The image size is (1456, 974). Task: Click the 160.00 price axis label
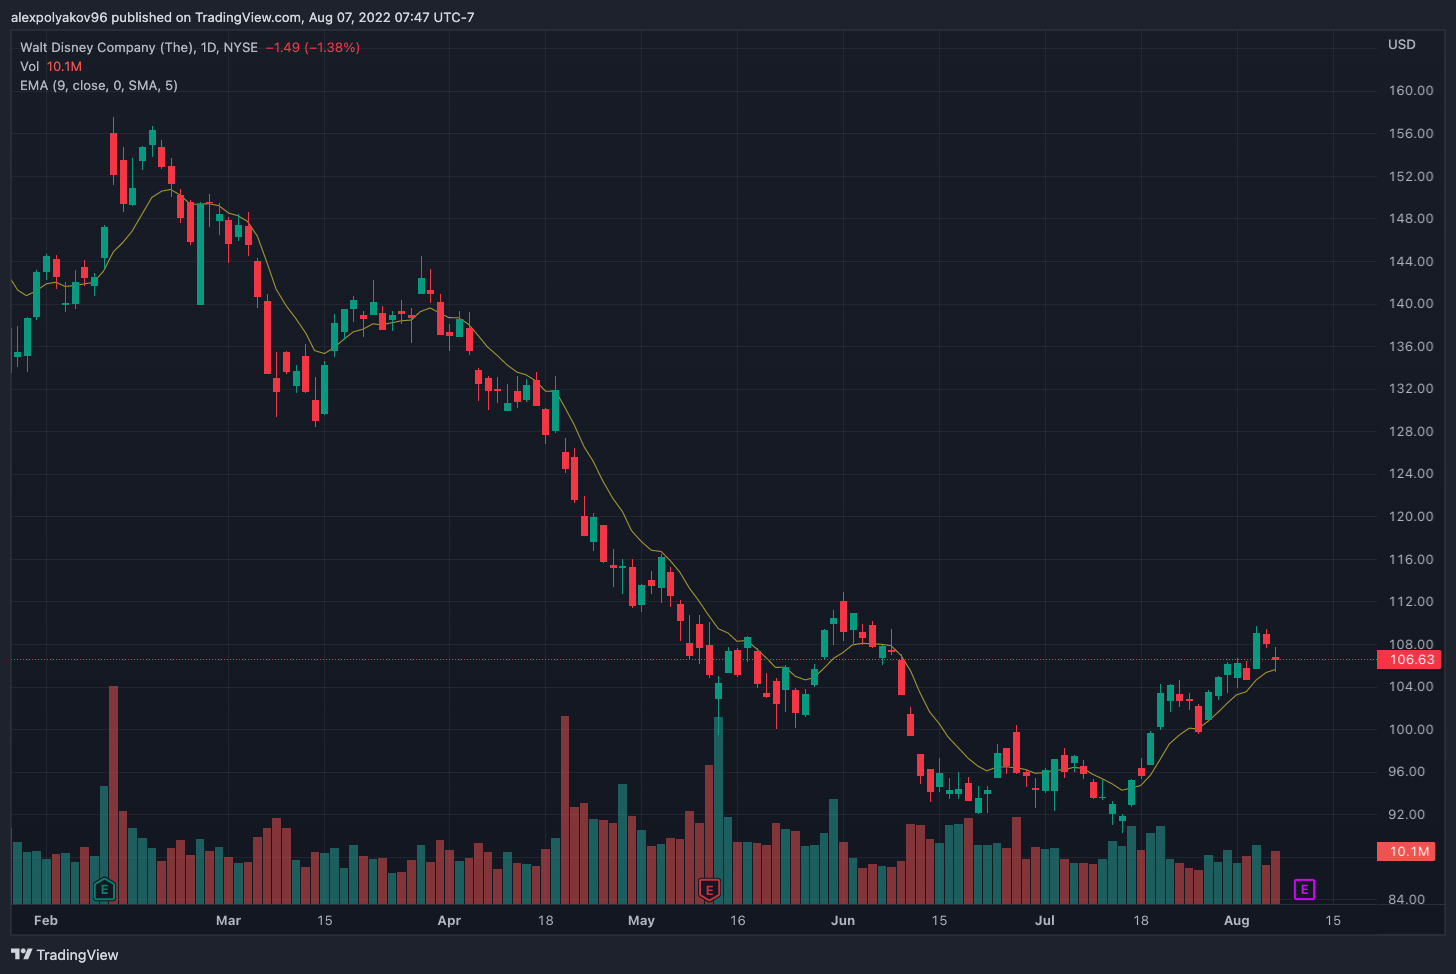coord(1411,90)
